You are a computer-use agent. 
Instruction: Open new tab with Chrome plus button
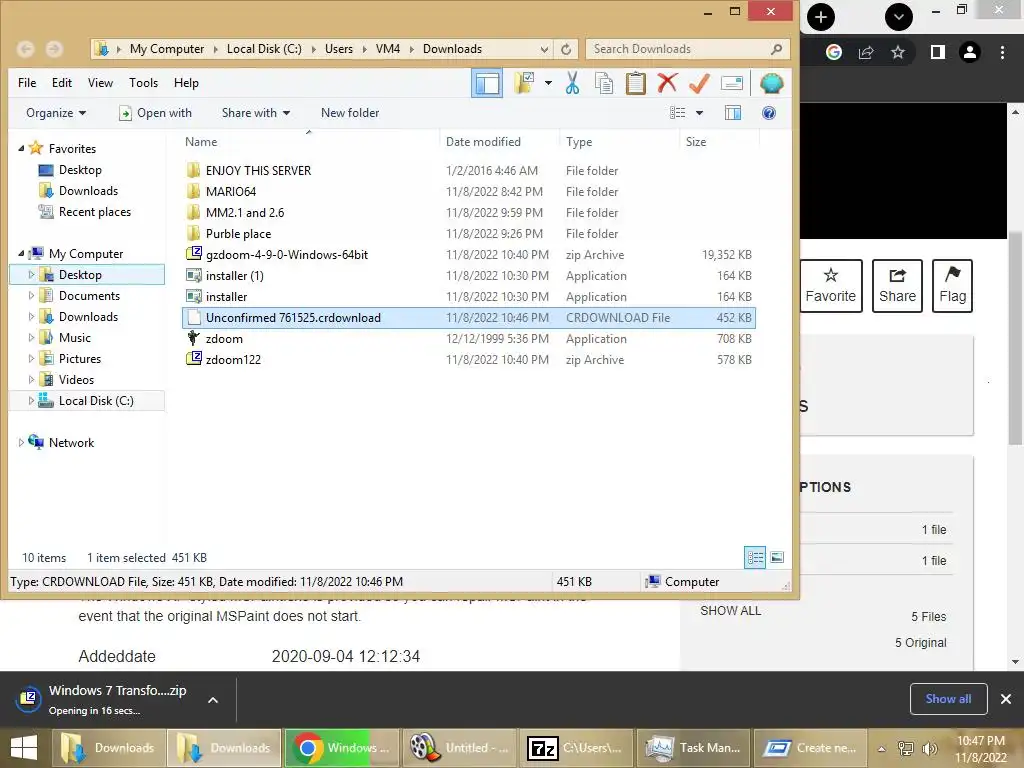pyautogui.click(x=821, y=17)
